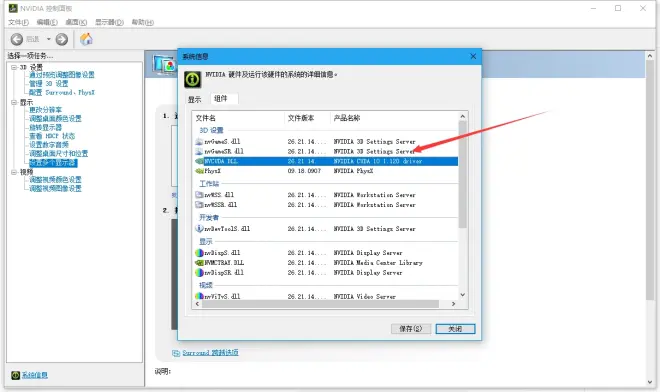Click the 关闭 button in dialog
Image resolution: width=660 pixels, height=392 pixels.
[455, 328]
